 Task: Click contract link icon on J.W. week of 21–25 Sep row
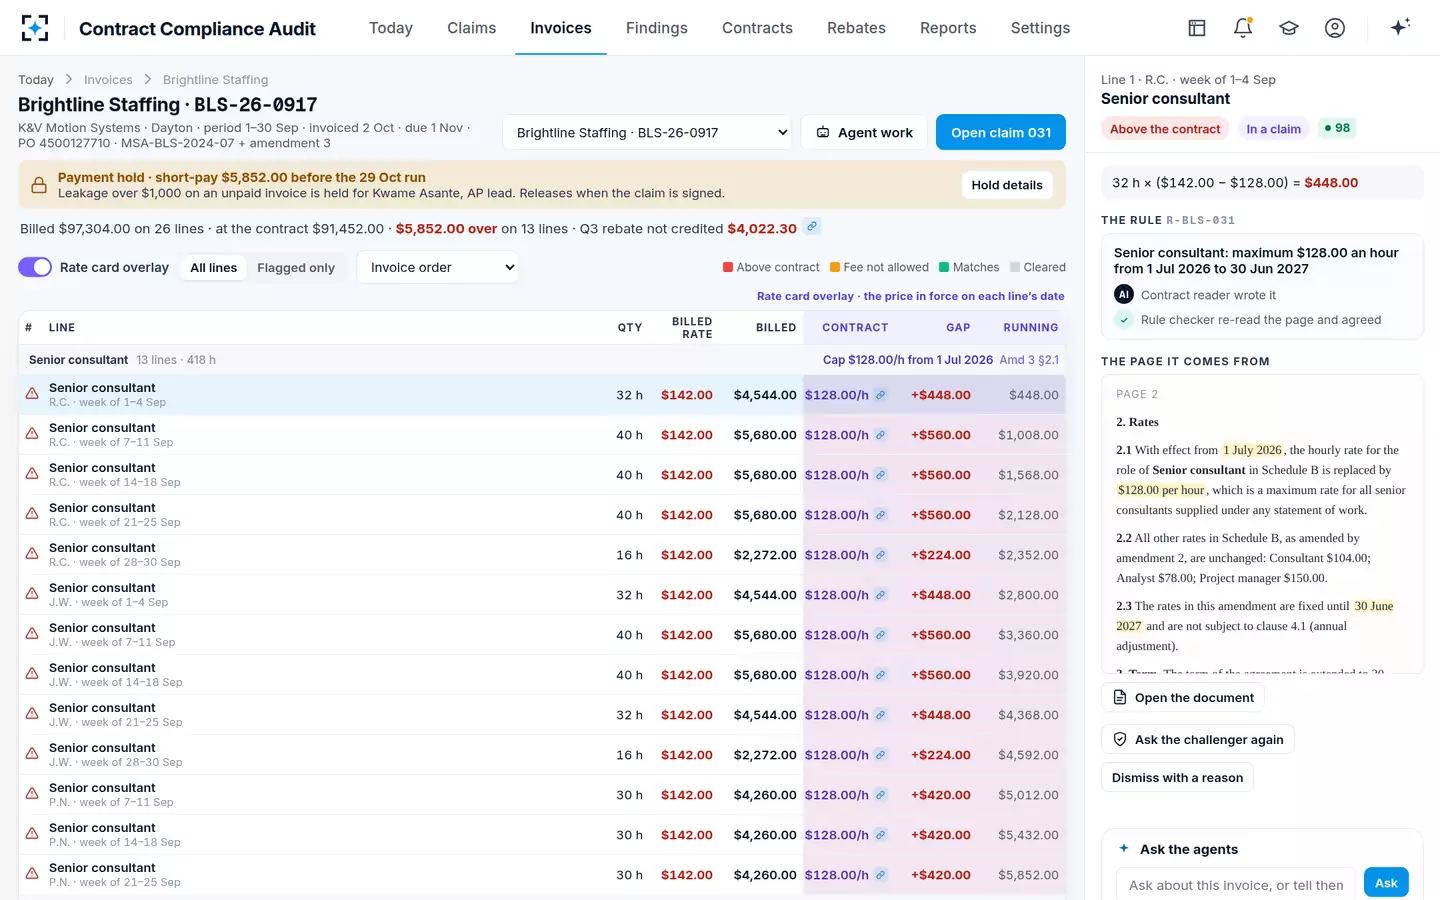pos(880,715)
